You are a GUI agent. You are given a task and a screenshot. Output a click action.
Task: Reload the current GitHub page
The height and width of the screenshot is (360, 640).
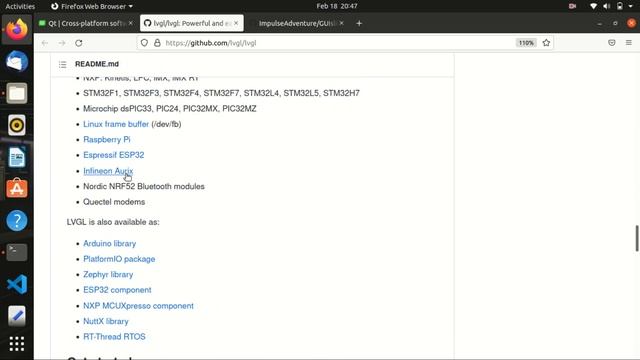pos(79,43)
